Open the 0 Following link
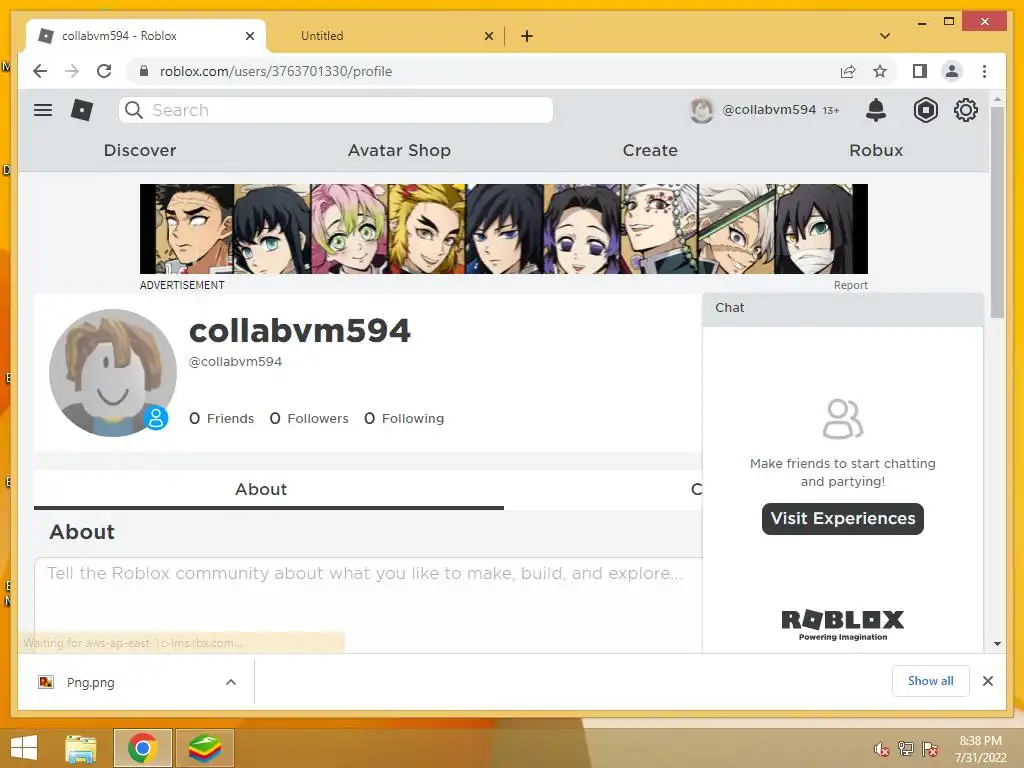This screenshot has height=768, width=1024. [x=404, y=418]
